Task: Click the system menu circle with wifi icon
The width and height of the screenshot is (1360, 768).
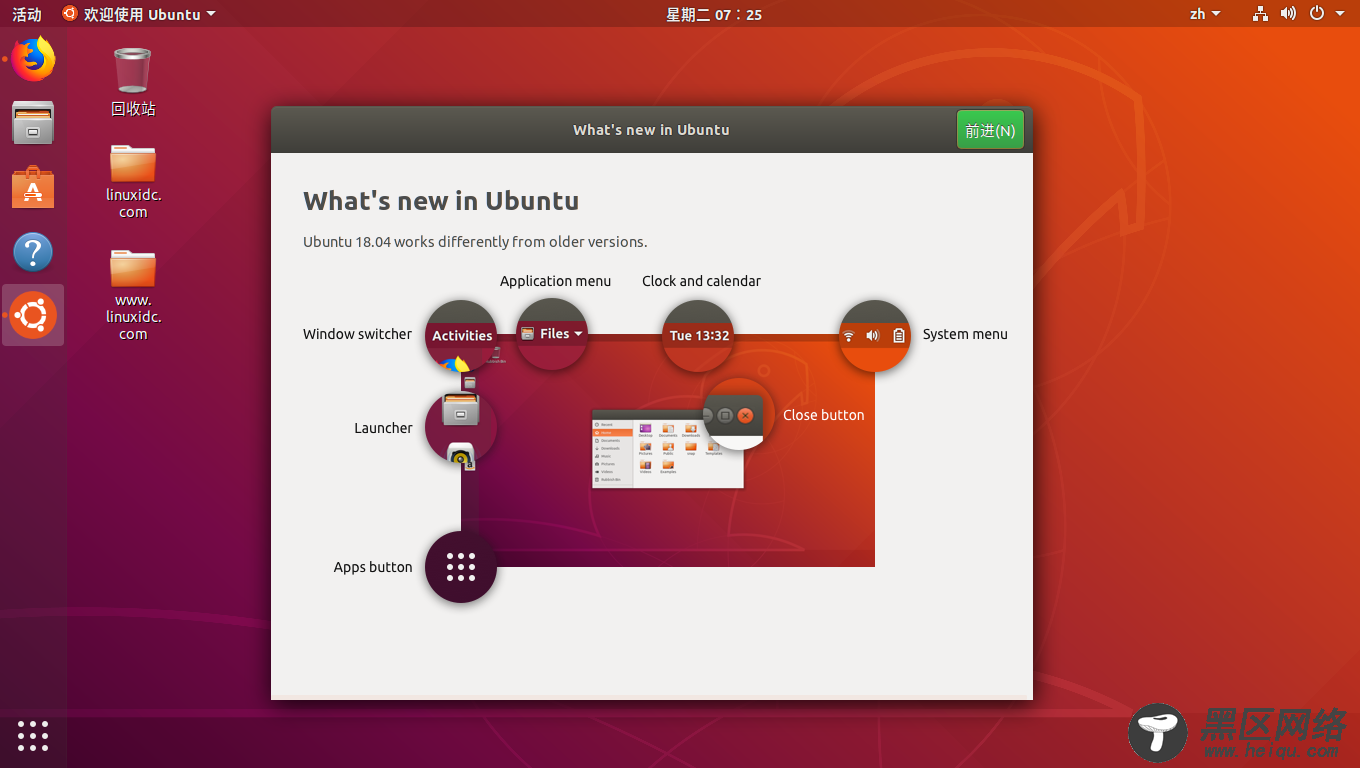Action: coord(874,336)
